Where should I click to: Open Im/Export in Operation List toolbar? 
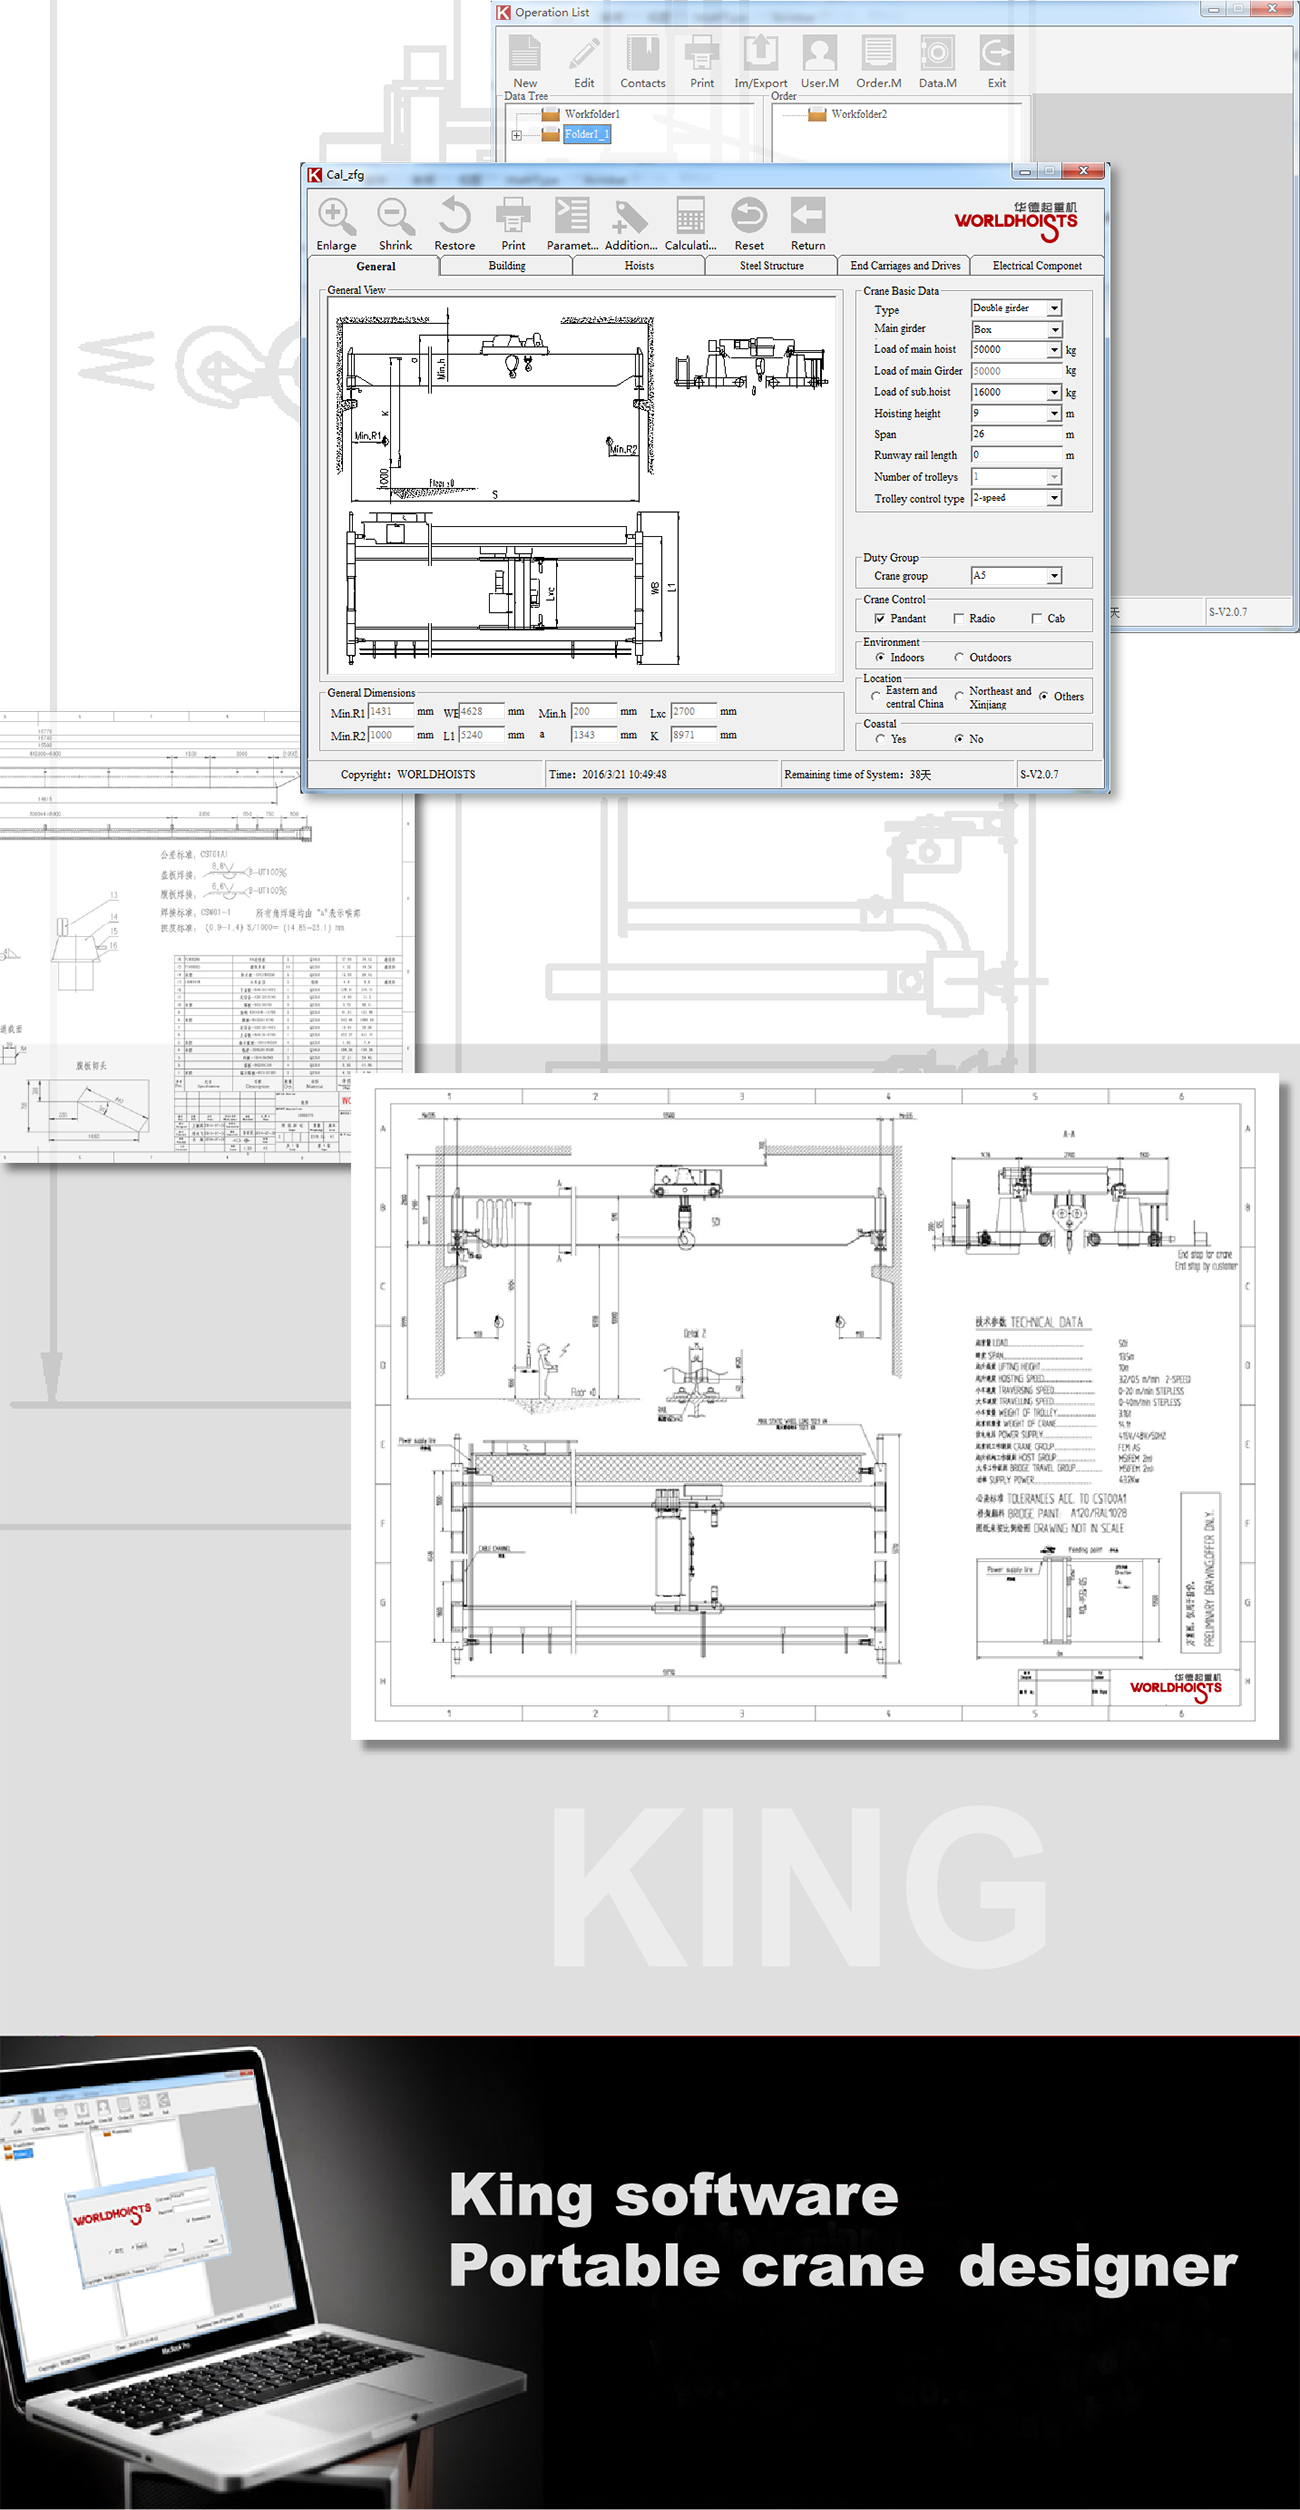point(761,53)
